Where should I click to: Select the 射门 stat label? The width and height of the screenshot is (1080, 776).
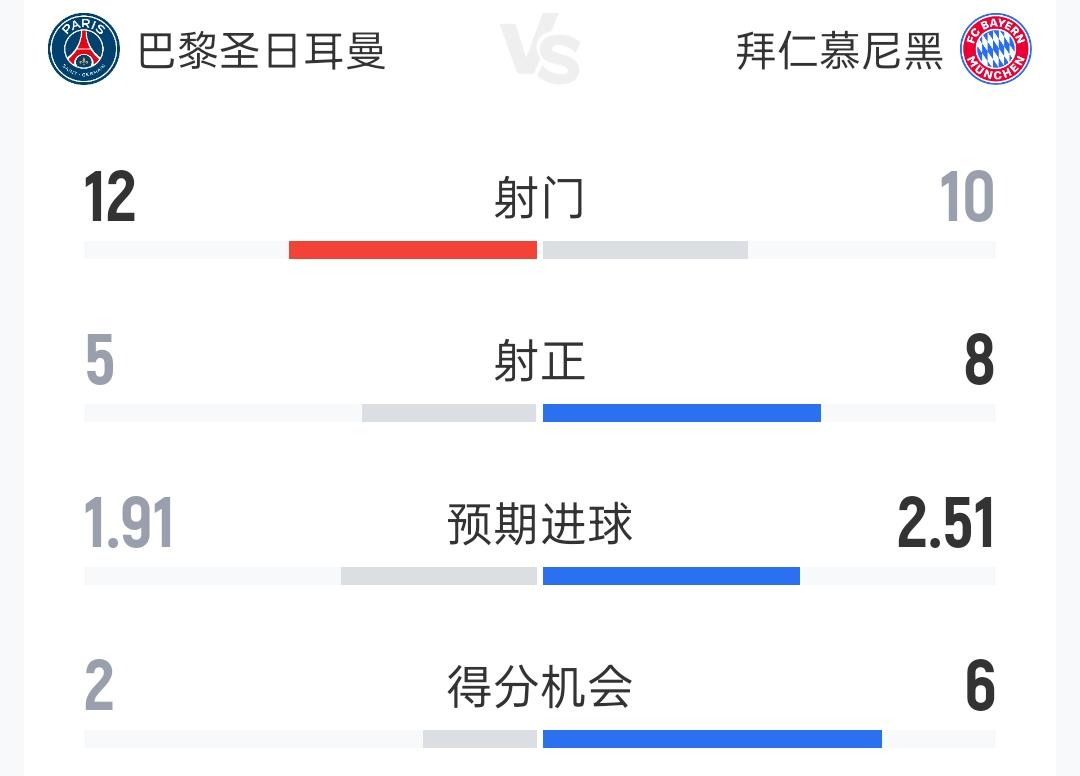[539, 198]
